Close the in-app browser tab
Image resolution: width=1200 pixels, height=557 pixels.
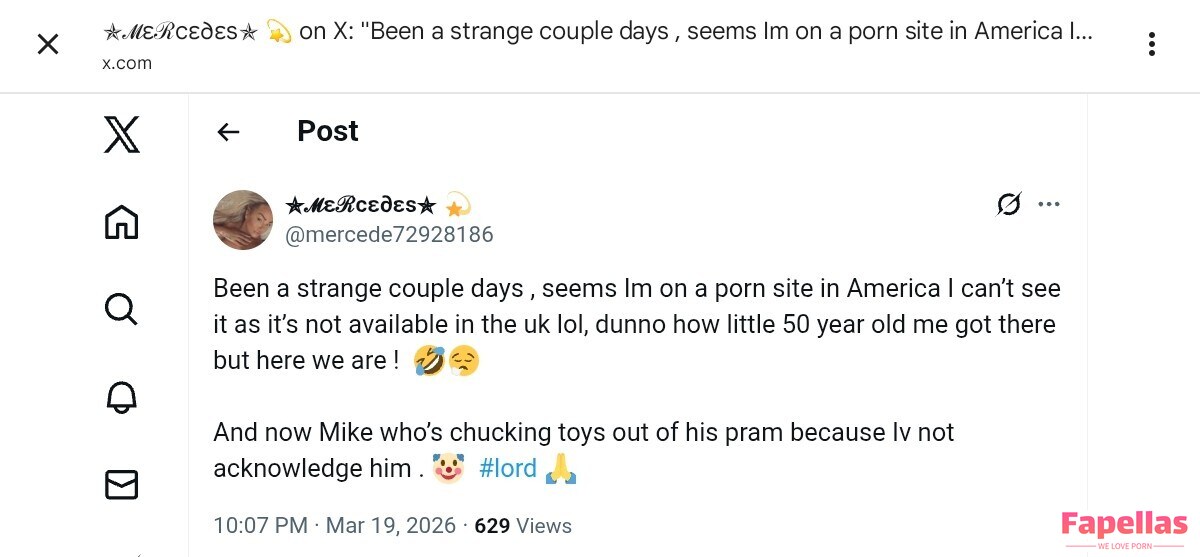click(48, 44)
